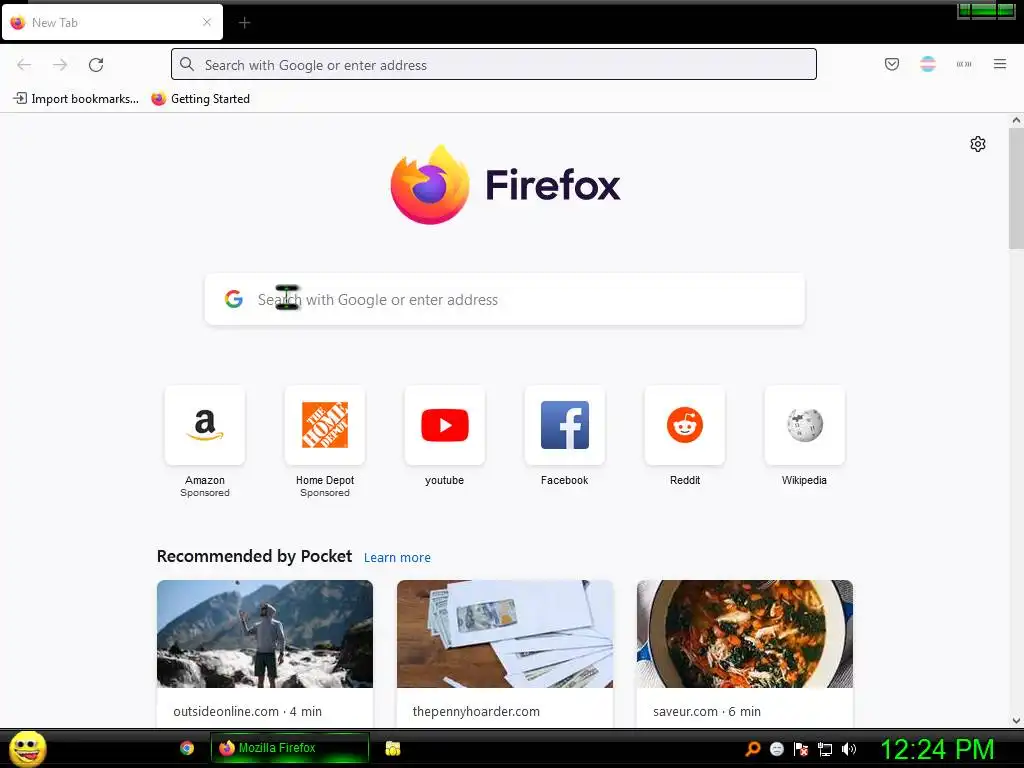
Task: Go forward with the forward arrow
Action: click(60, 65)
